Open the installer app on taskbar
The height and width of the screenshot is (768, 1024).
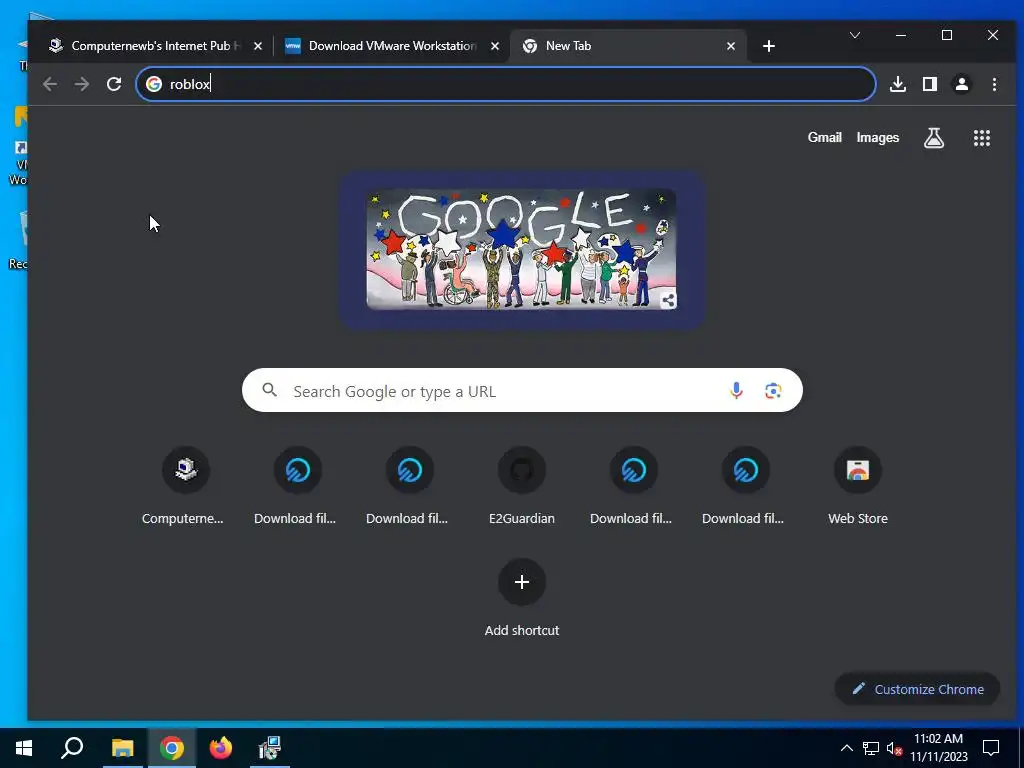(x=269, y=748)
